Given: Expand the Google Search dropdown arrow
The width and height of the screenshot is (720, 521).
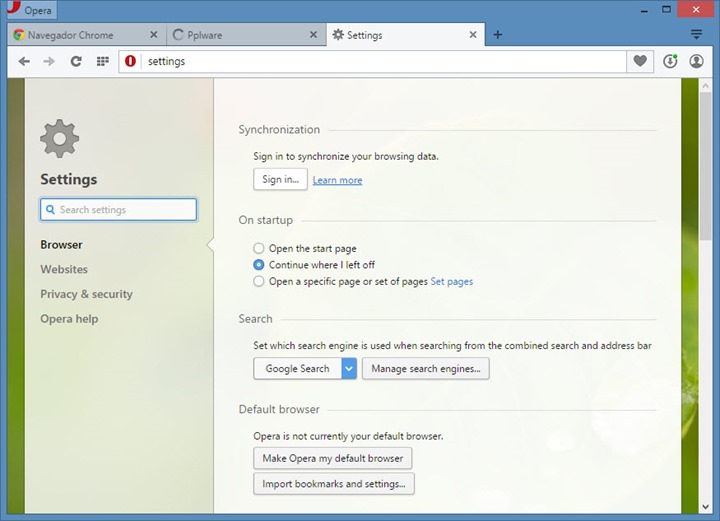Looking at the screenshot, I should tap(349, 369).
